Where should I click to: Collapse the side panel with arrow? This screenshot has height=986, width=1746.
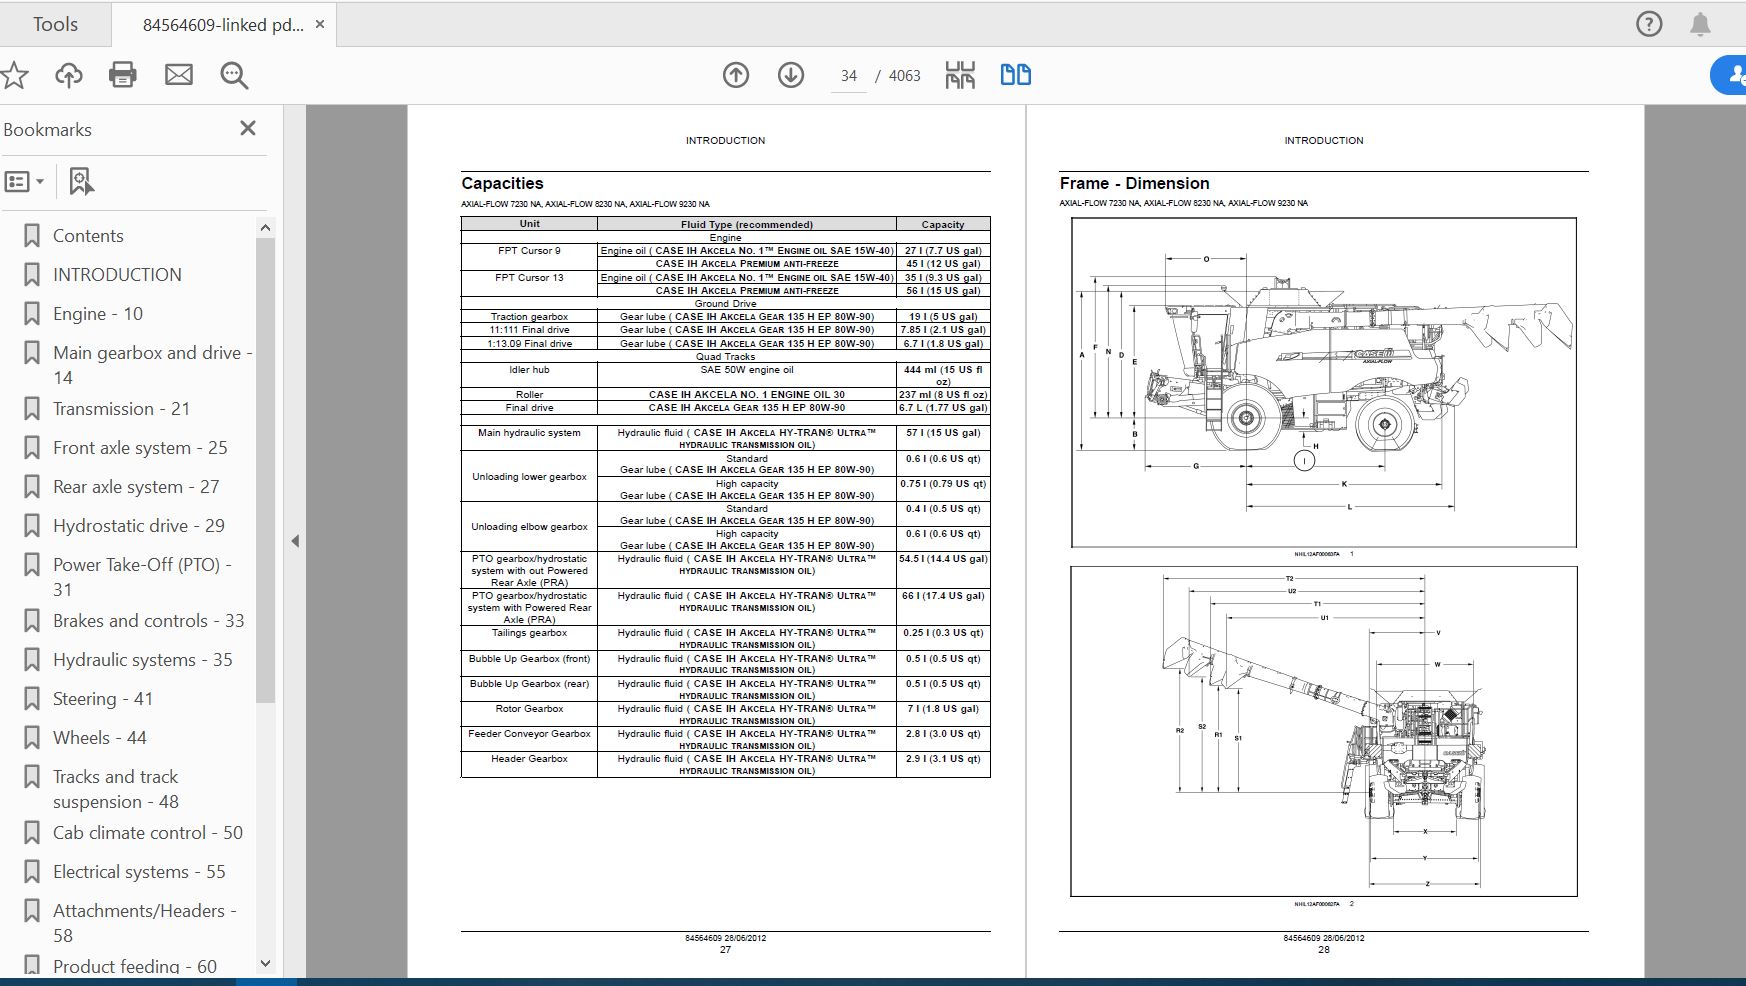click(295, 541)
